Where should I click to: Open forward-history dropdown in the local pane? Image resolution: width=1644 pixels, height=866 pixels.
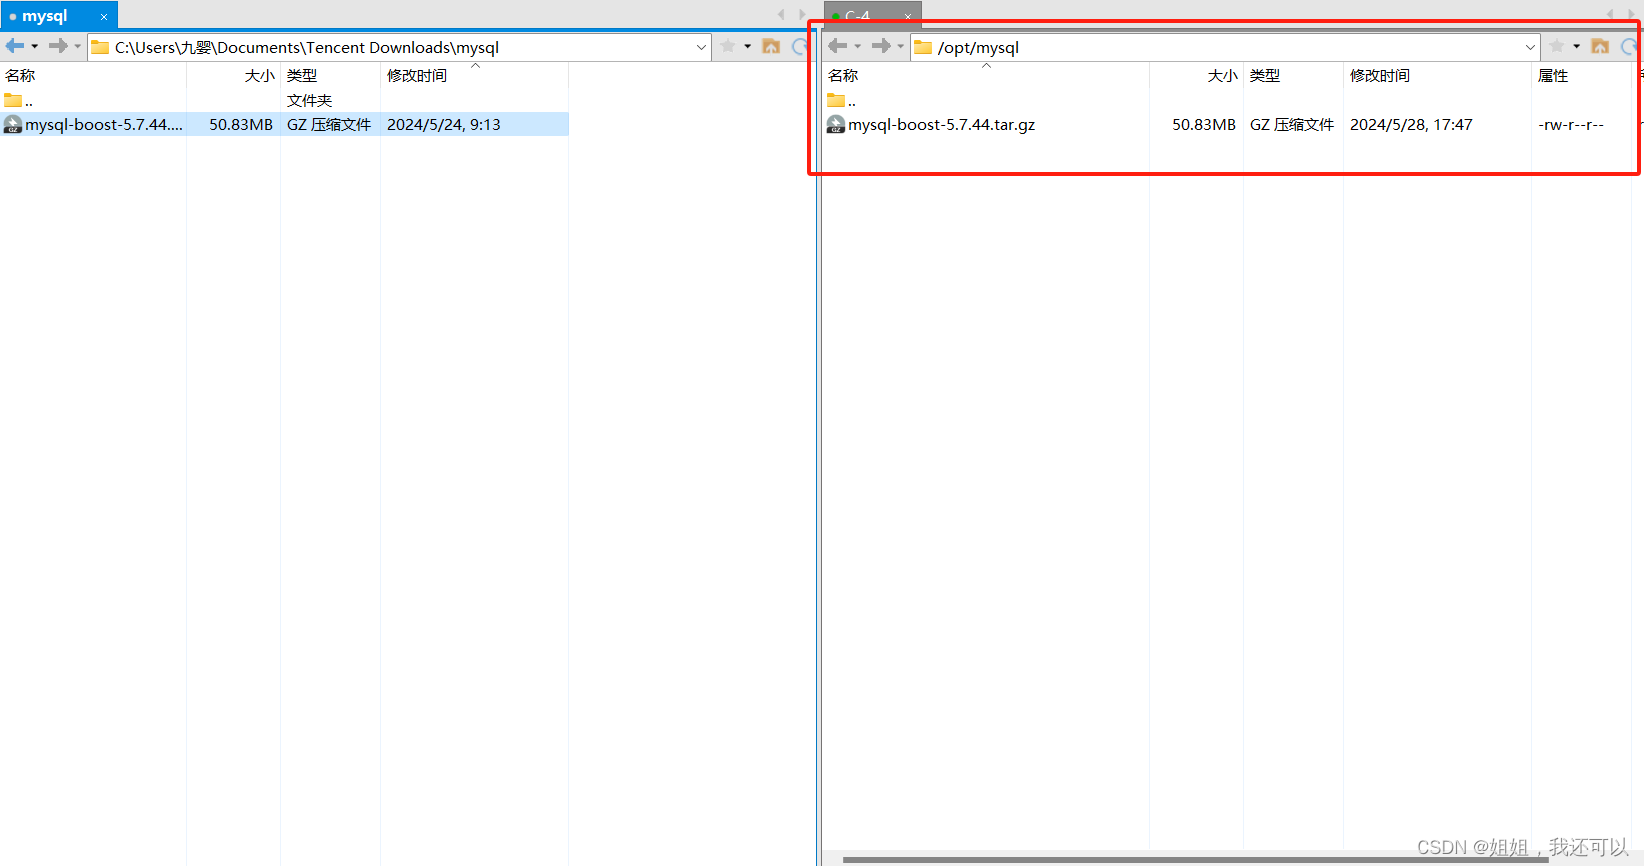coord(78,46)
